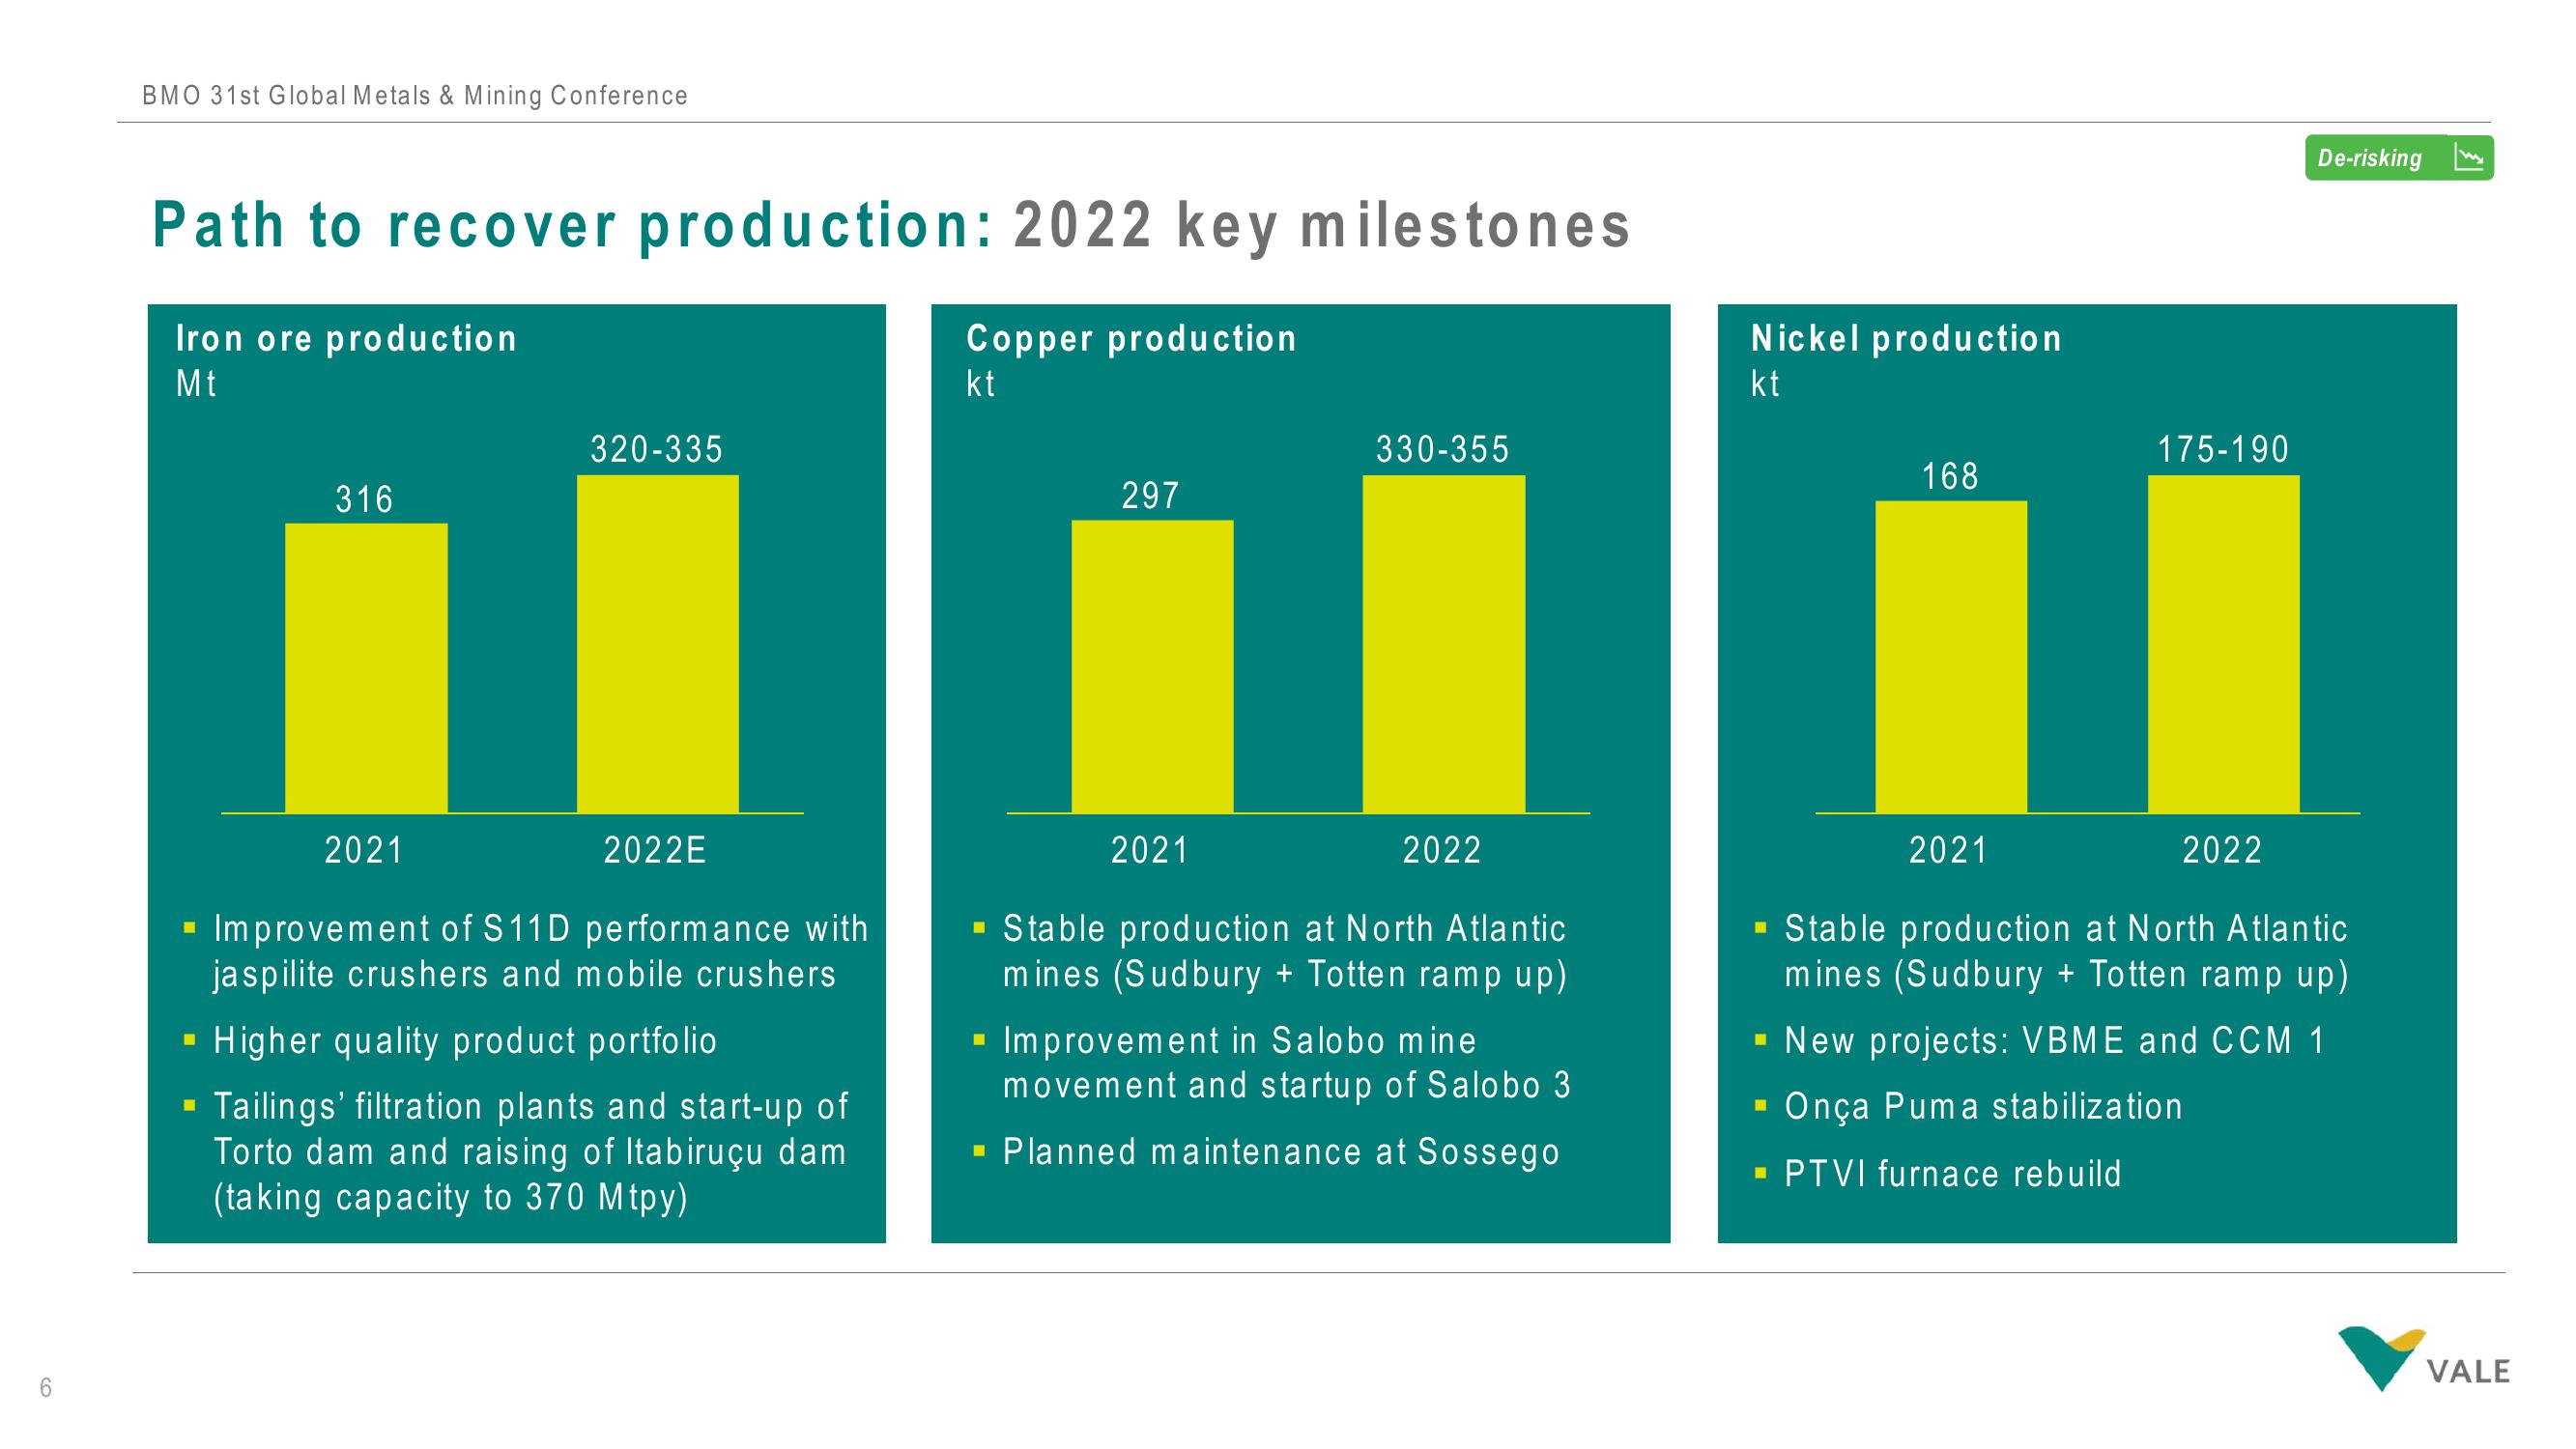Select the copper 2021 bar labeled 297
The image size is (2576, 1449).
click(1152, 666)
